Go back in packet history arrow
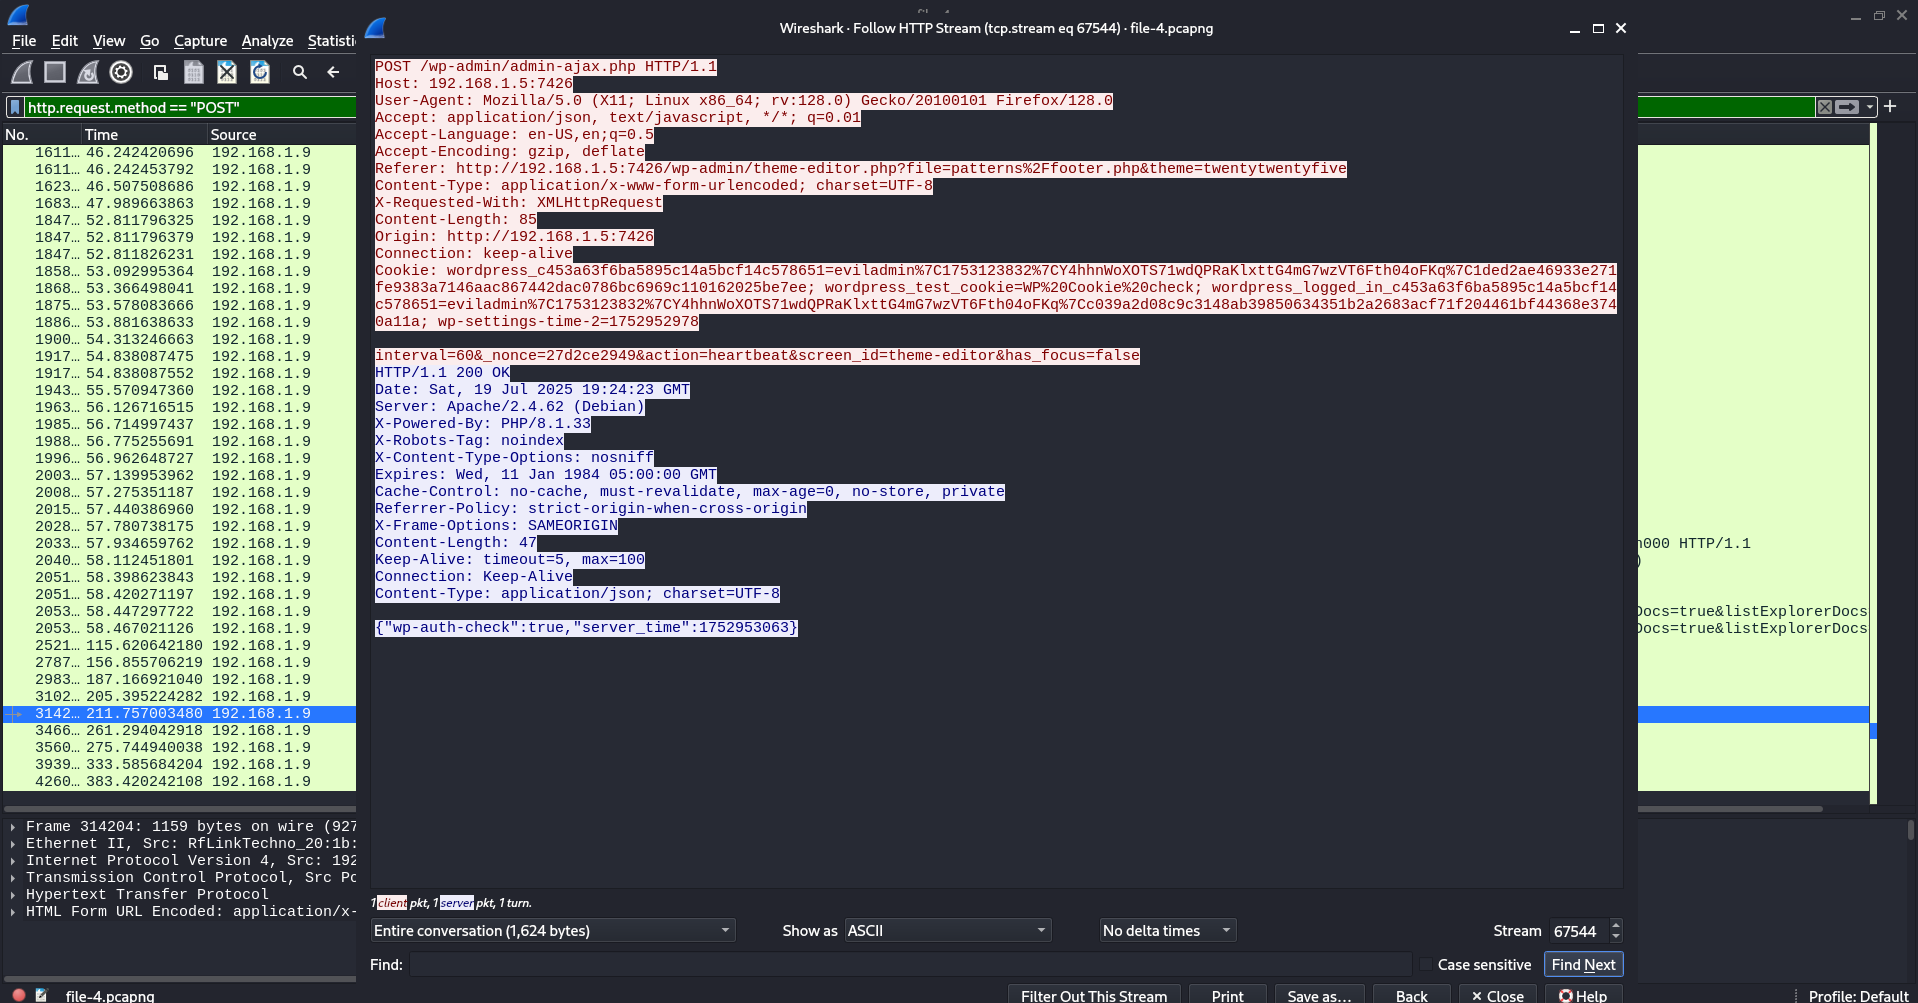The image size is (1918, 1003). pyautogui.click(x=333, y=72)
